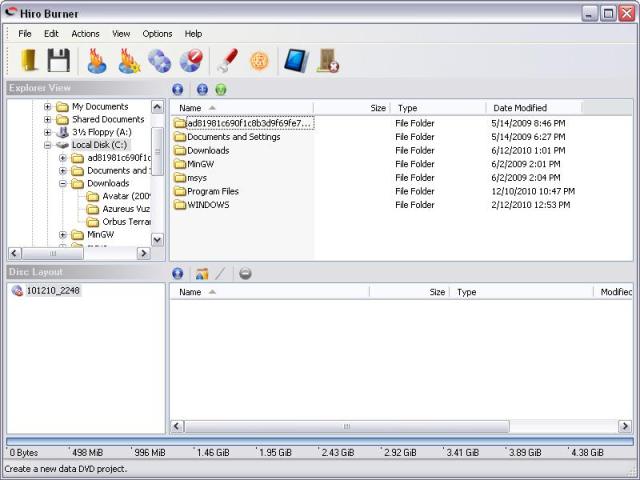640x480 pixels.
Task: Click the 2.43 GiB capacity marker
Action: coord(338,453)
